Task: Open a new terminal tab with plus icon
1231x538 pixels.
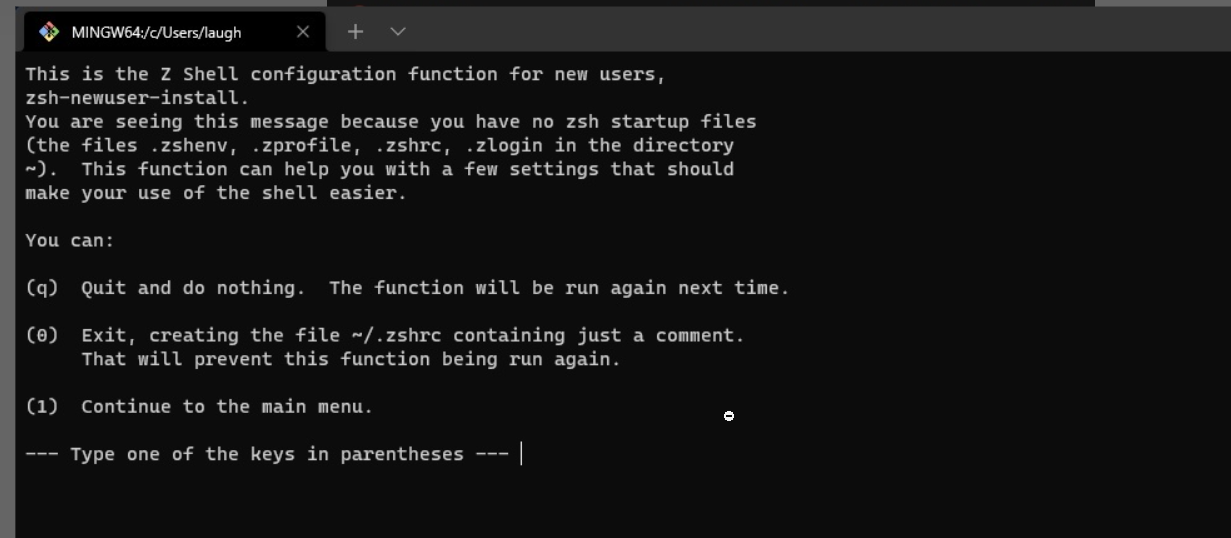Action: 355,32
